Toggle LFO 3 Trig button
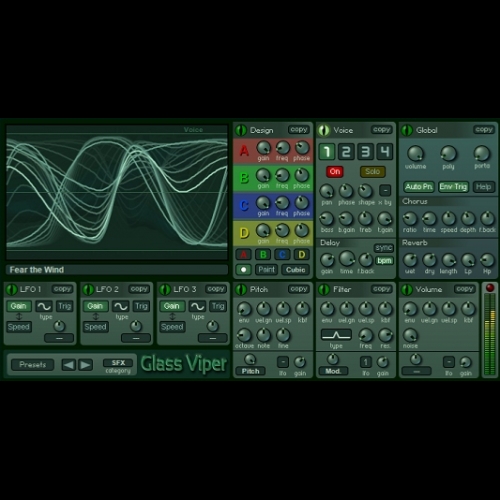The image size is (500, 500). click(218, 306)
